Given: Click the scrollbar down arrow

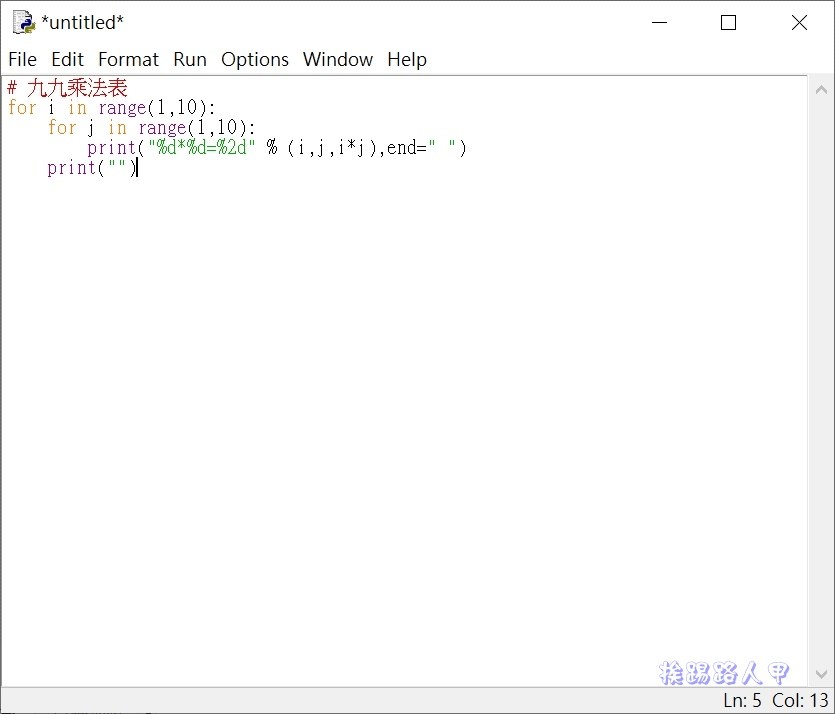Looking at the screenshot, I should click(821, 674).
